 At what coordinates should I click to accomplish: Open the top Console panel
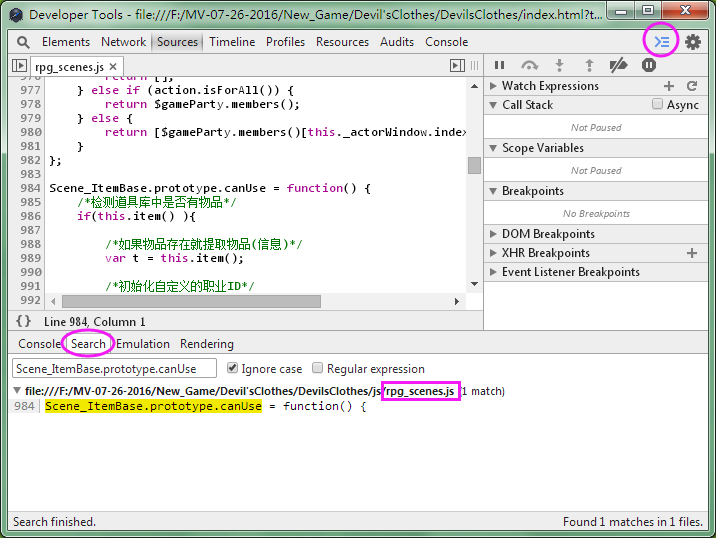447,42
